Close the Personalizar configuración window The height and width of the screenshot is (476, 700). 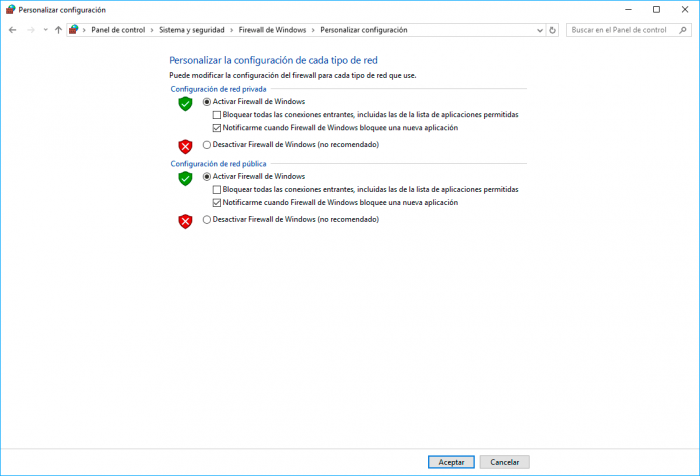click(x=685, y=9)
